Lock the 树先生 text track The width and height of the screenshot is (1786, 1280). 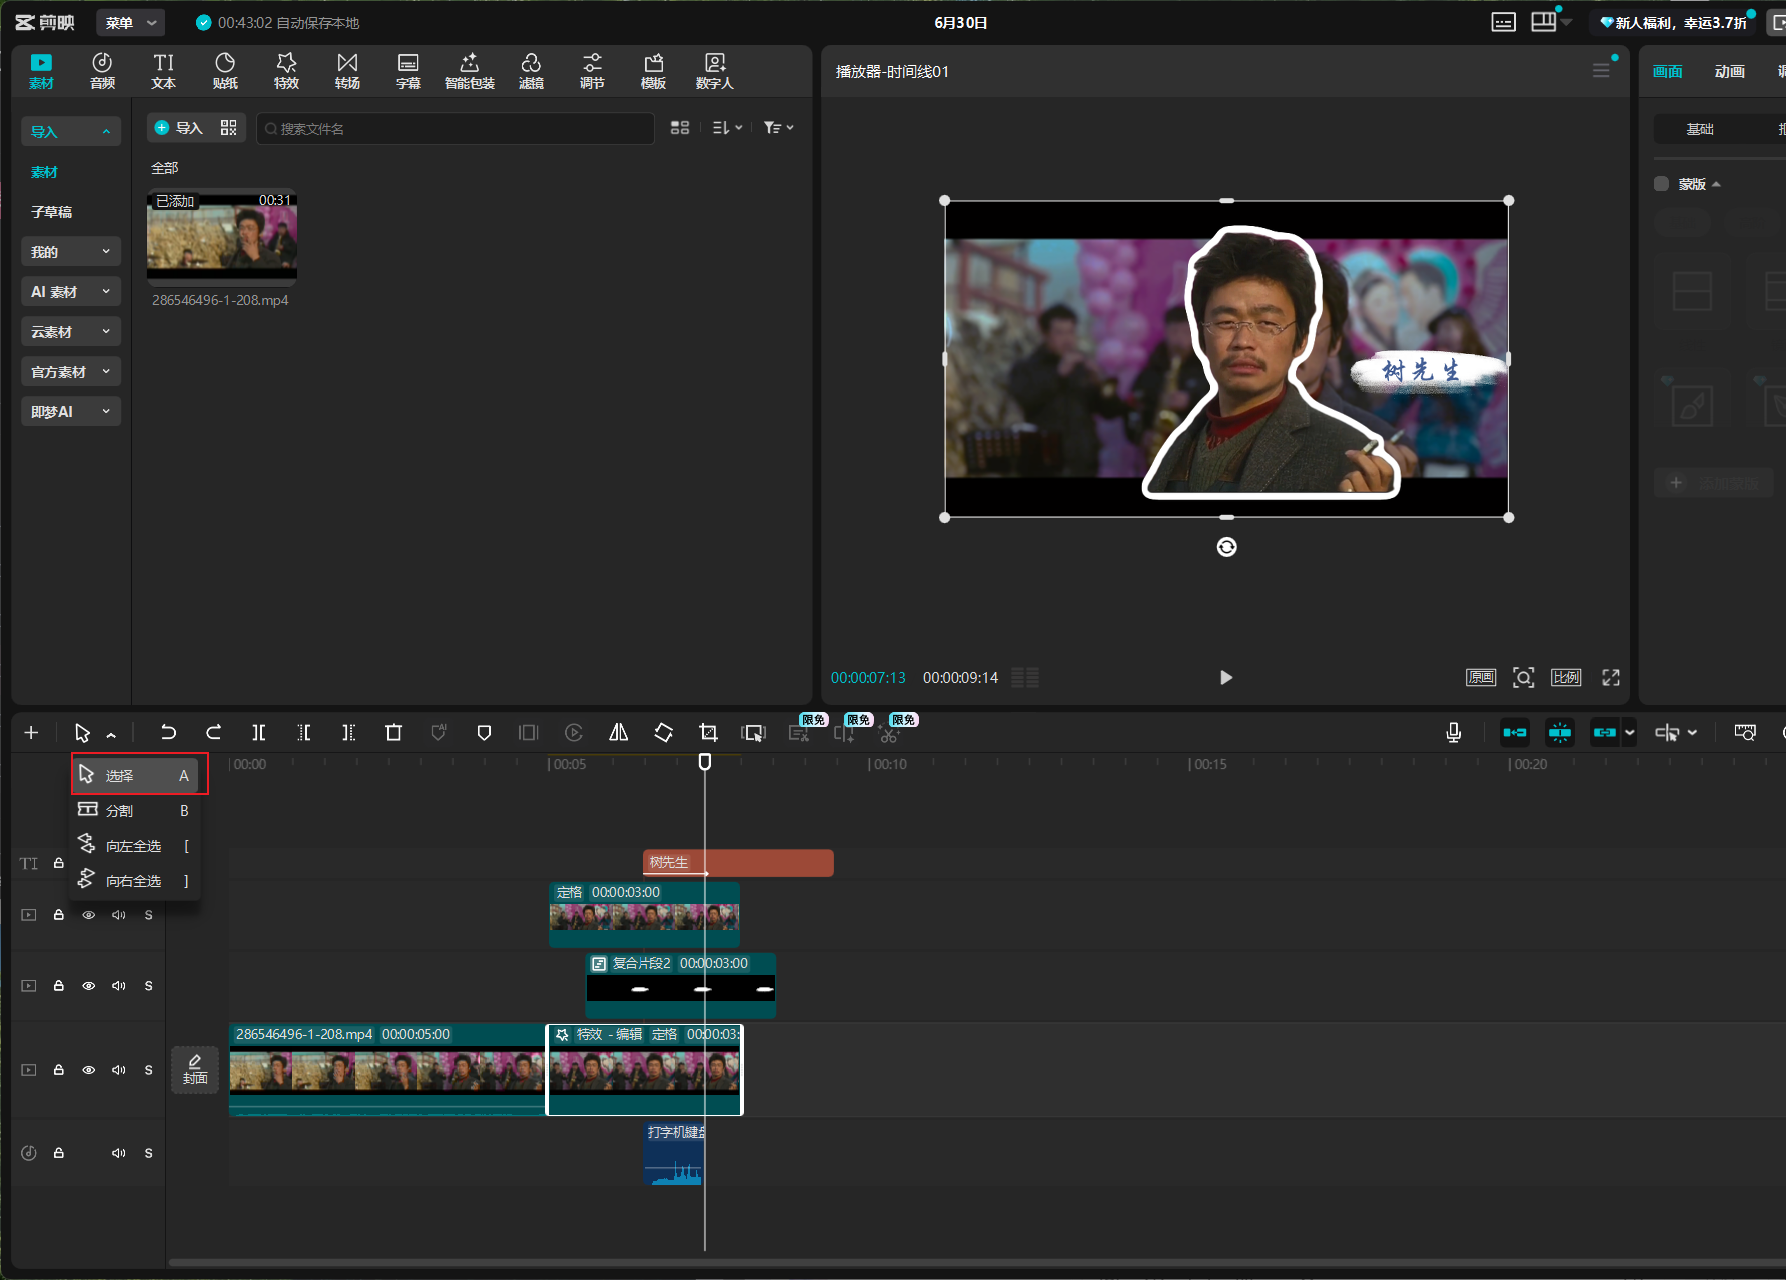(x=59, y=863)
